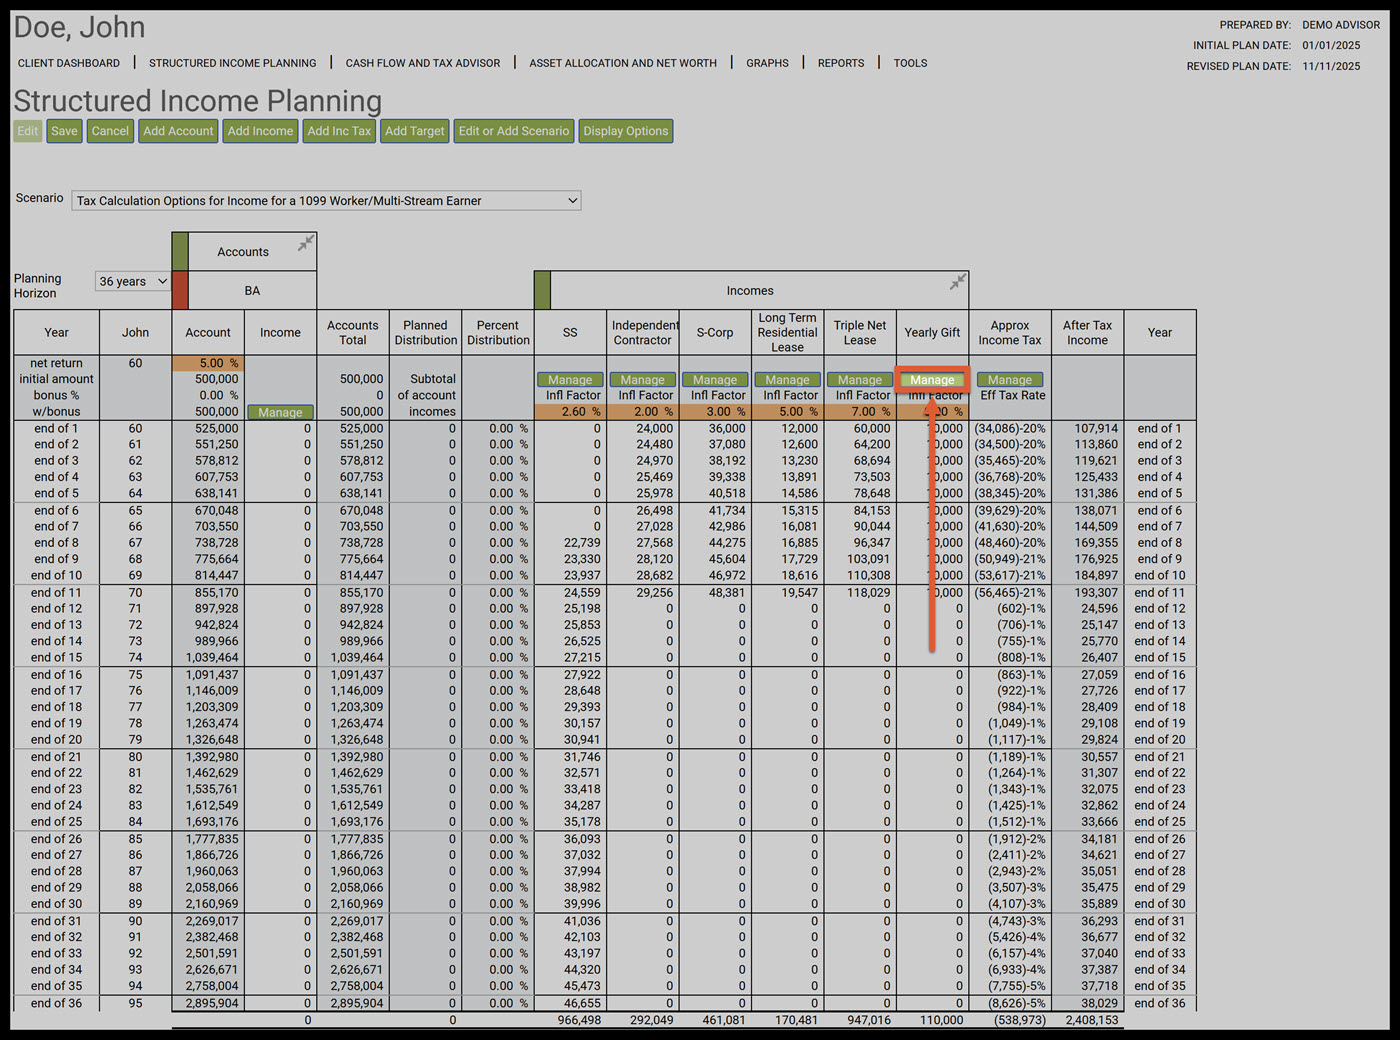Collapse the Incomes section with its shrink icon

tap(958, 282)
